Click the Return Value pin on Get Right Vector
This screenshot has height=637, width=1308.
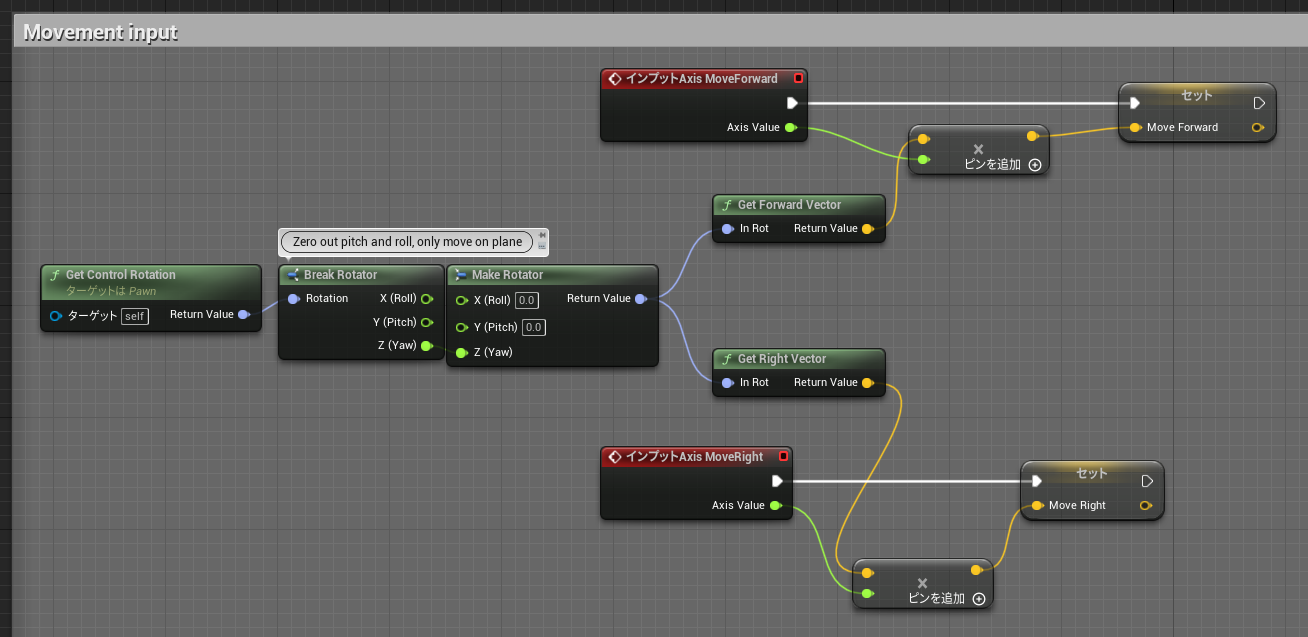867,382
